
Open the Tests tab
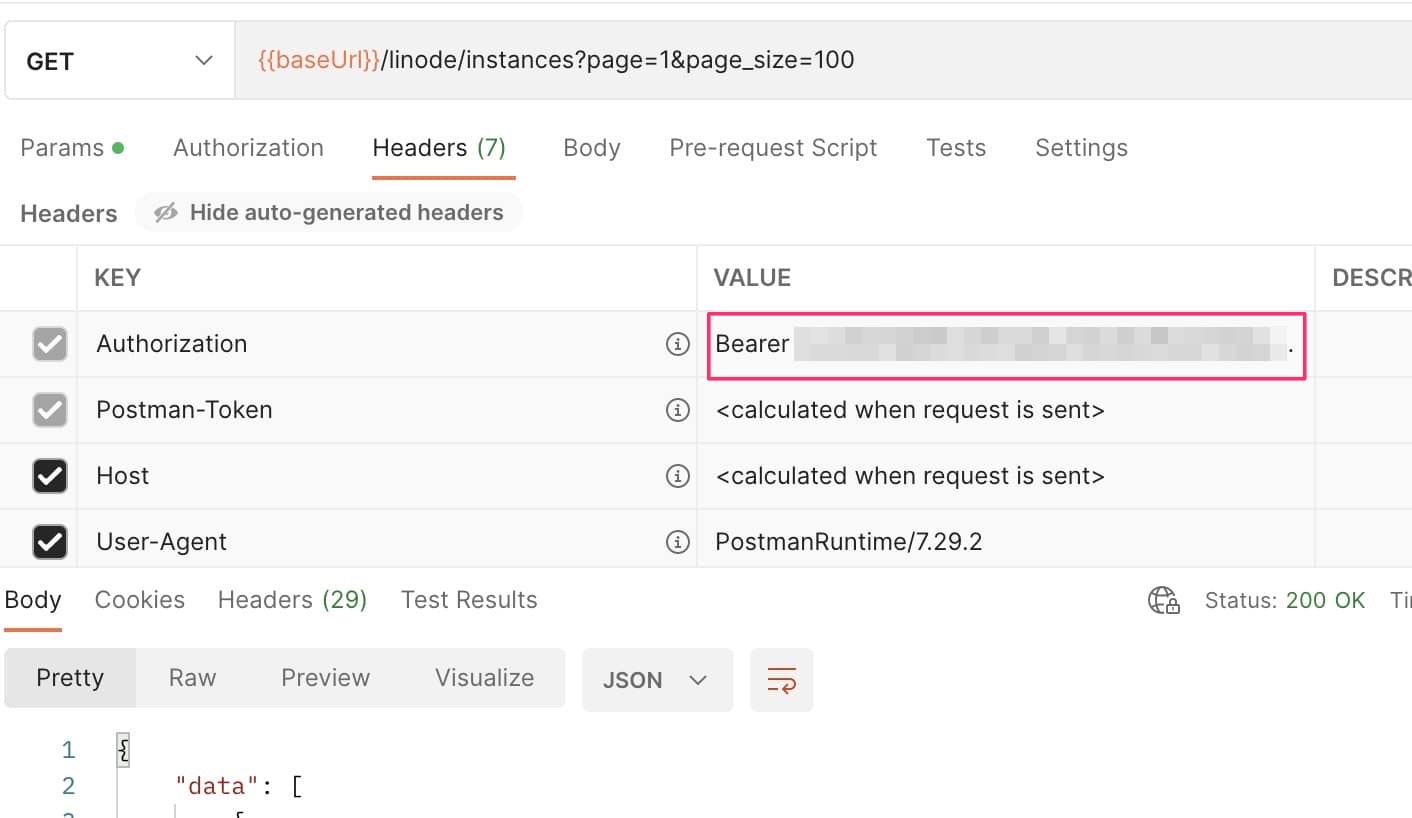coord(955,147)
